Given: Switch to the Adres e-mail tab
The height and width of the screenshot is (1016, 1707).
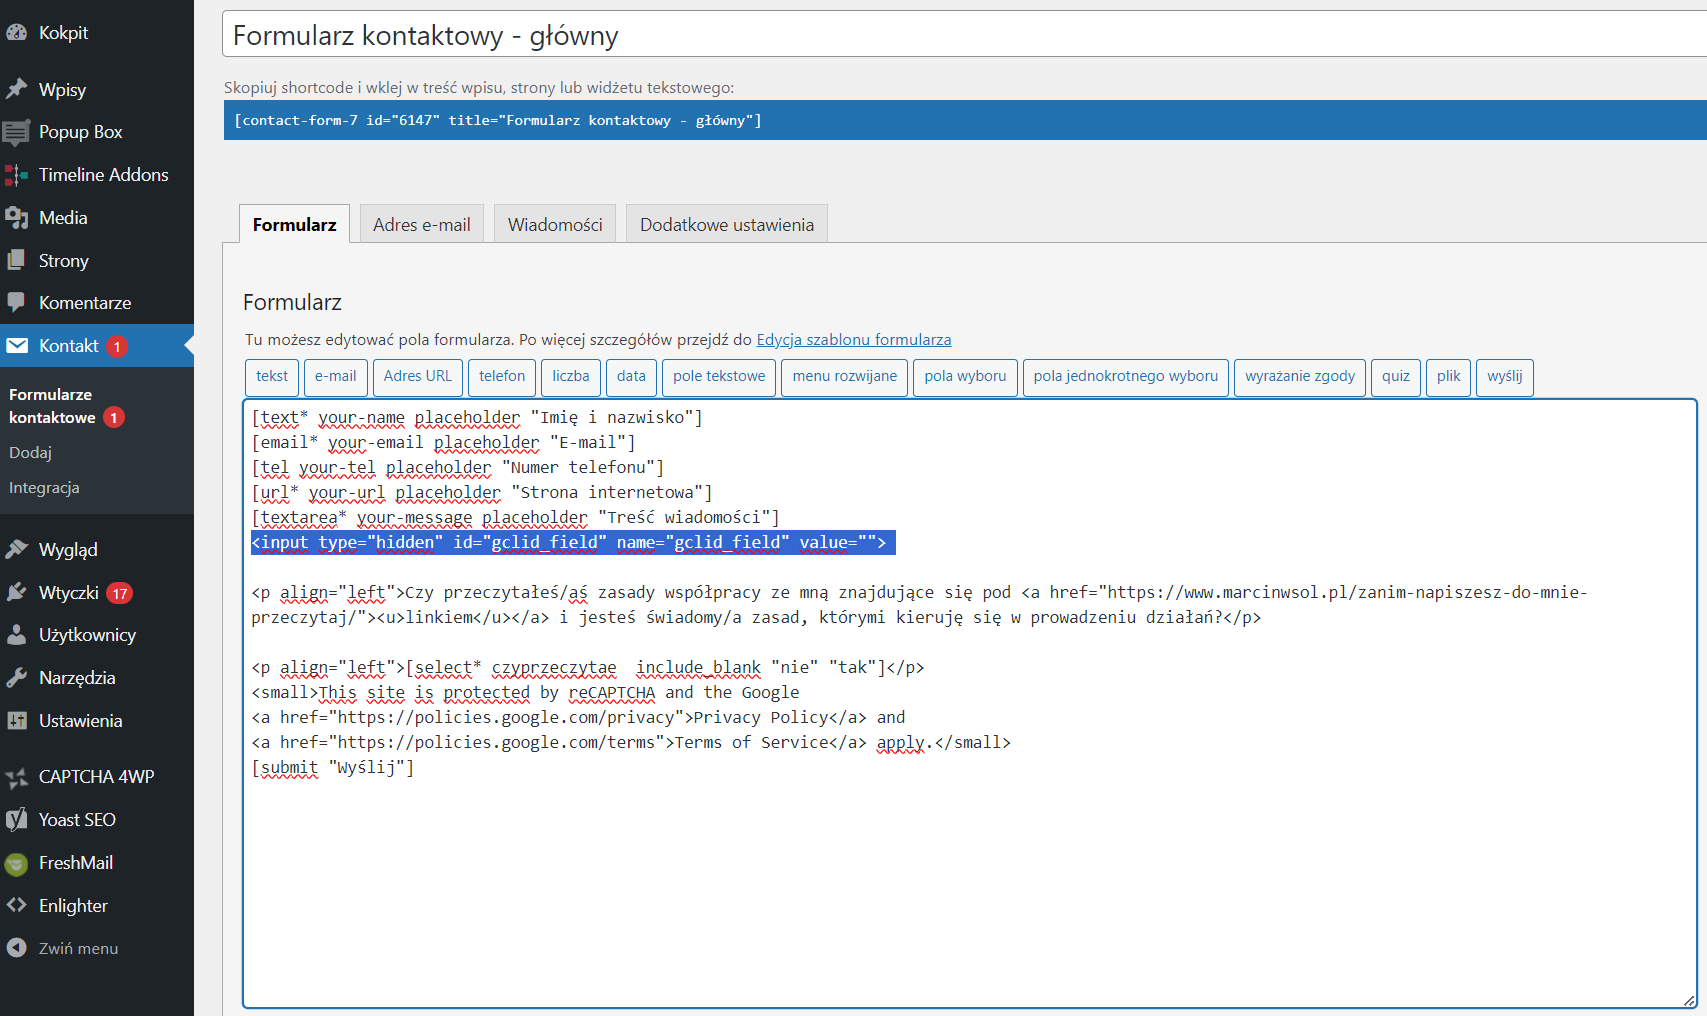Looking at the screenshot, I should click(422, 224).
